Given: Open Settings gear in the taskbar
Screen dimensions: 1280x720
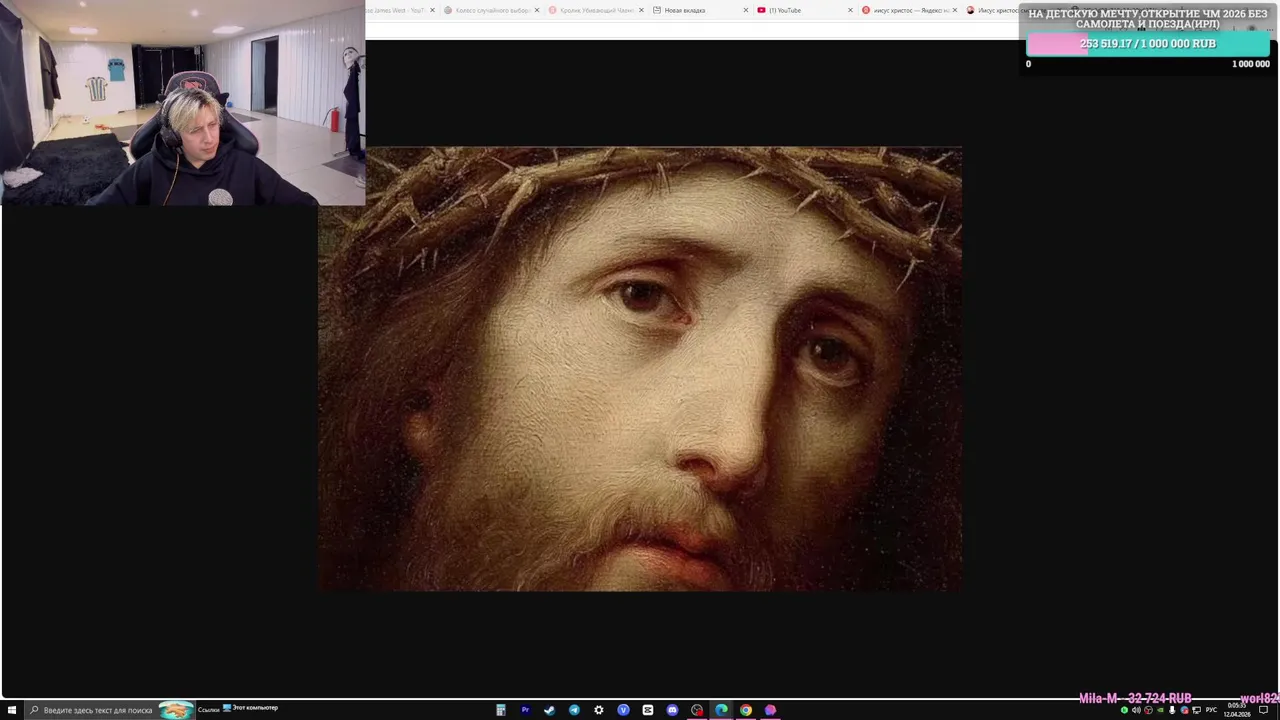Looking at the screenshot, I should [599, 710].
